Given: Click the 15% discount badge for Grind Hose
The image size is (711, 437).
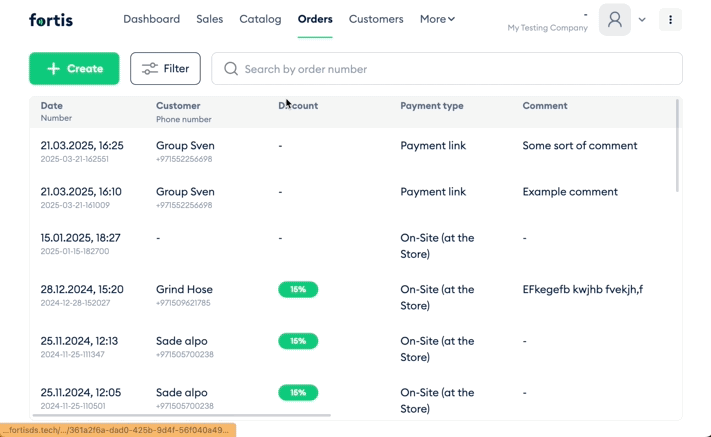Looking at the screenshot, I should click(x=298, y=289).
